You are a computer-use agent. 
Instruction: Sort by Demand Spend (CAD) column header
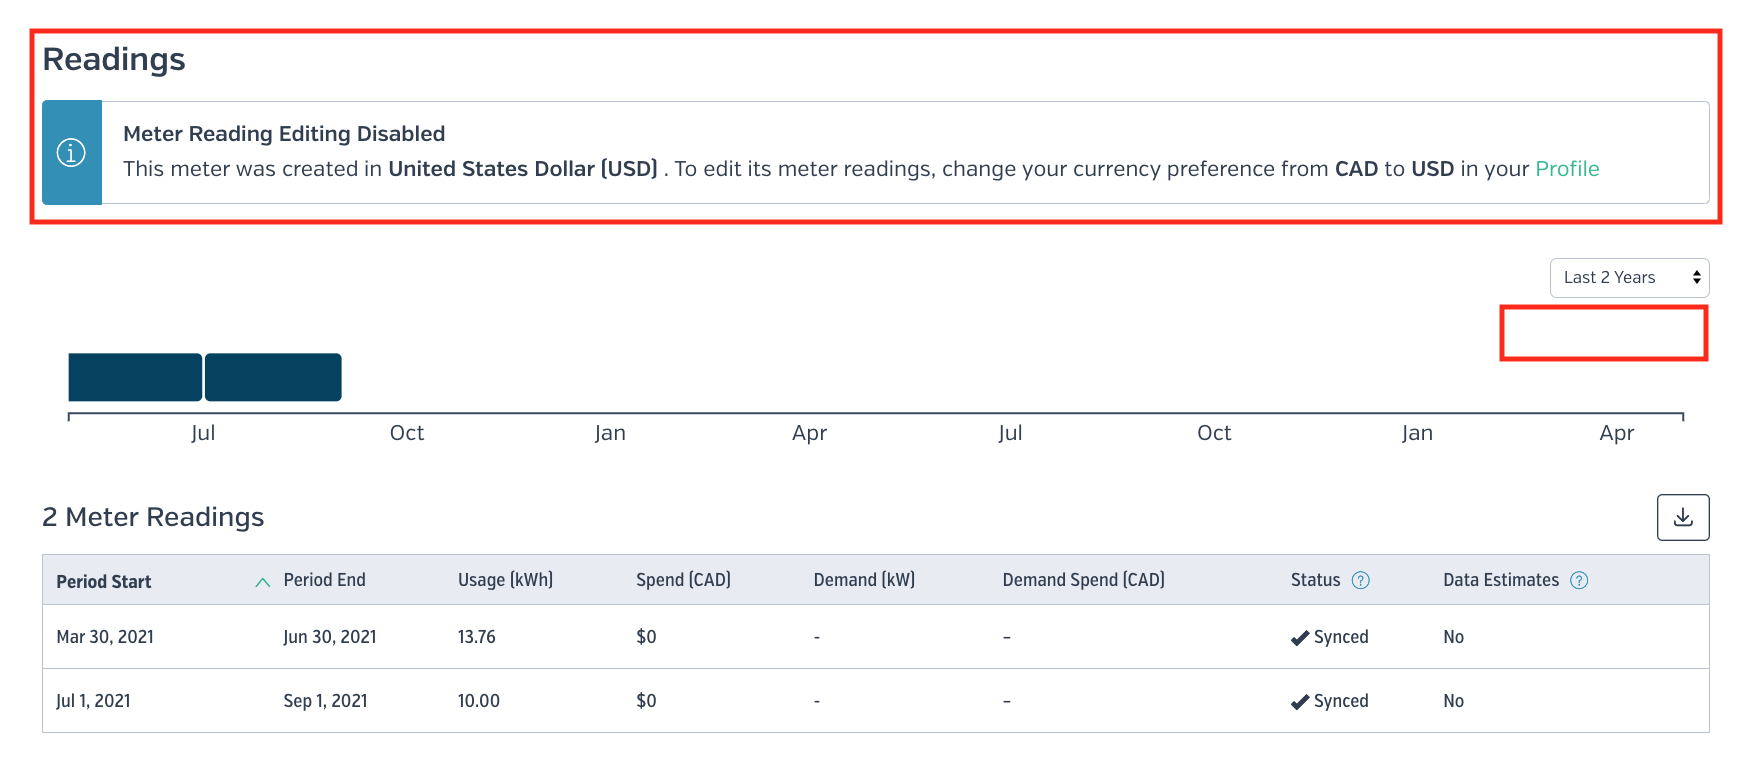coord(1083,580)
